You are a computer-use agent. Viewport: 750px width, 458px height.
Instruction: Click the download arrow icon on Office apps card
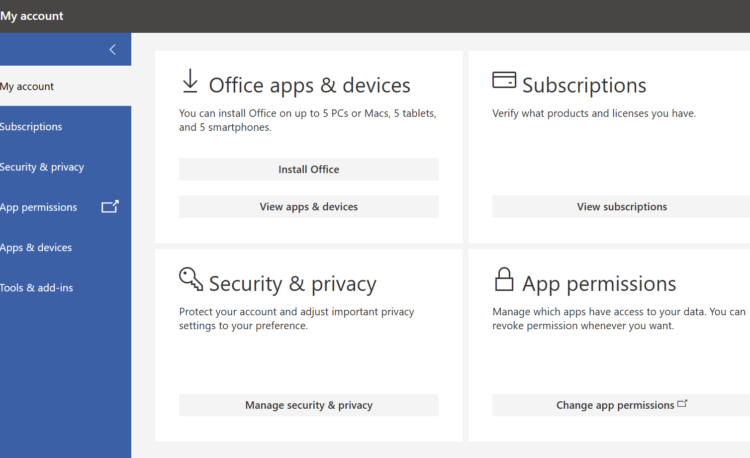(190, 81)
